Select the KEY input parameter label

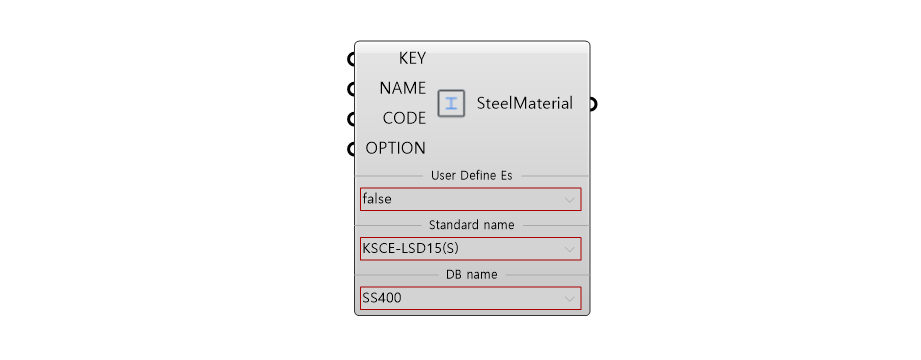click(412, 58)
